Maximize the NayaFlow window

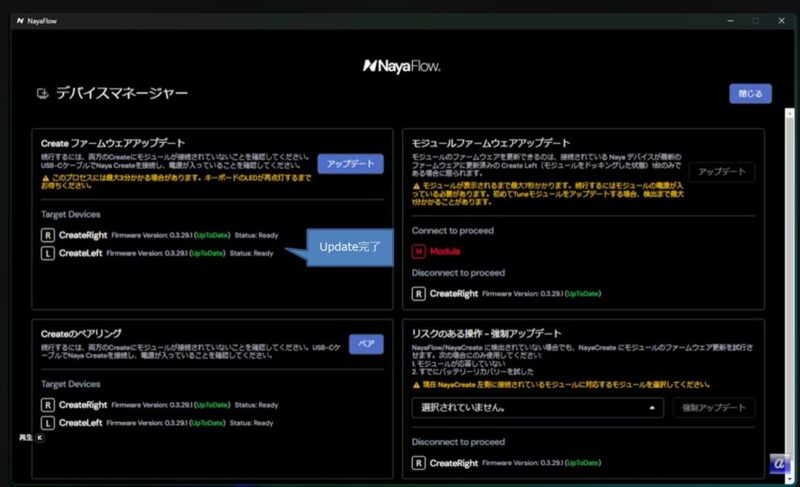coord(754,20)
